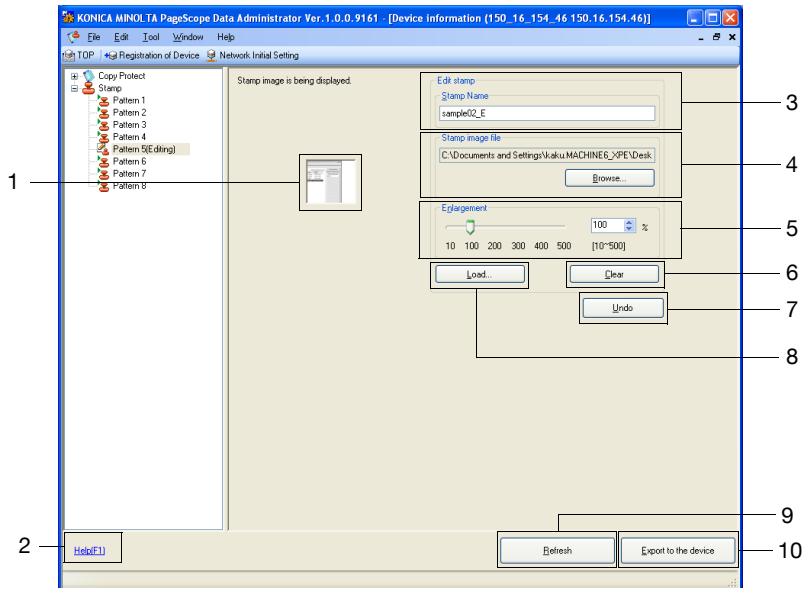Increase enlargement with spinner up arrow
Viewport: 809px width, 593px height.
tap(628, 222)
